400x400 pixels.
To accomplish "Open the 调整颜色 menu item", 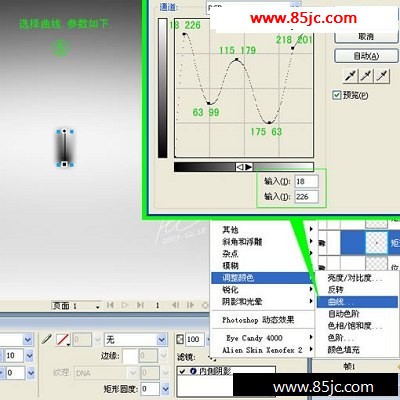I will (262, 278).
